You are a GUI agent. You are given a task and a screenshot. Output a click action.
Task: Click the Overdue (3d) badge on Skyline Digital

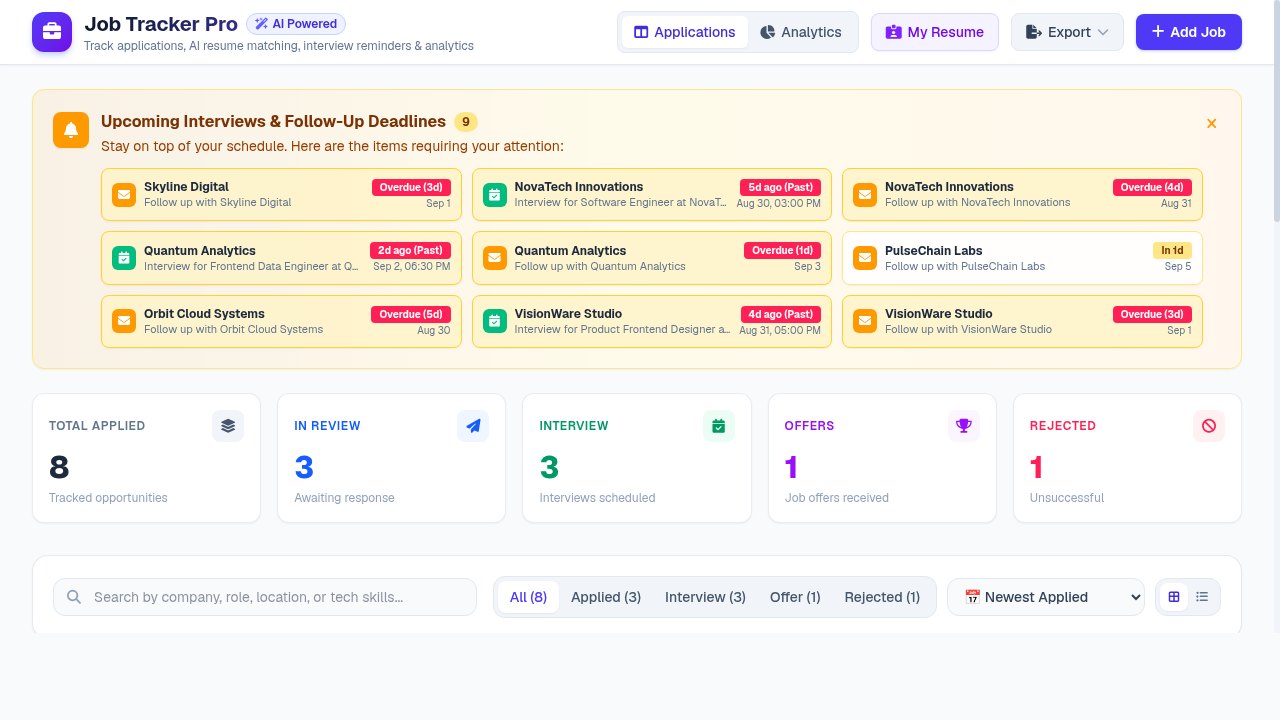[411, 187]
